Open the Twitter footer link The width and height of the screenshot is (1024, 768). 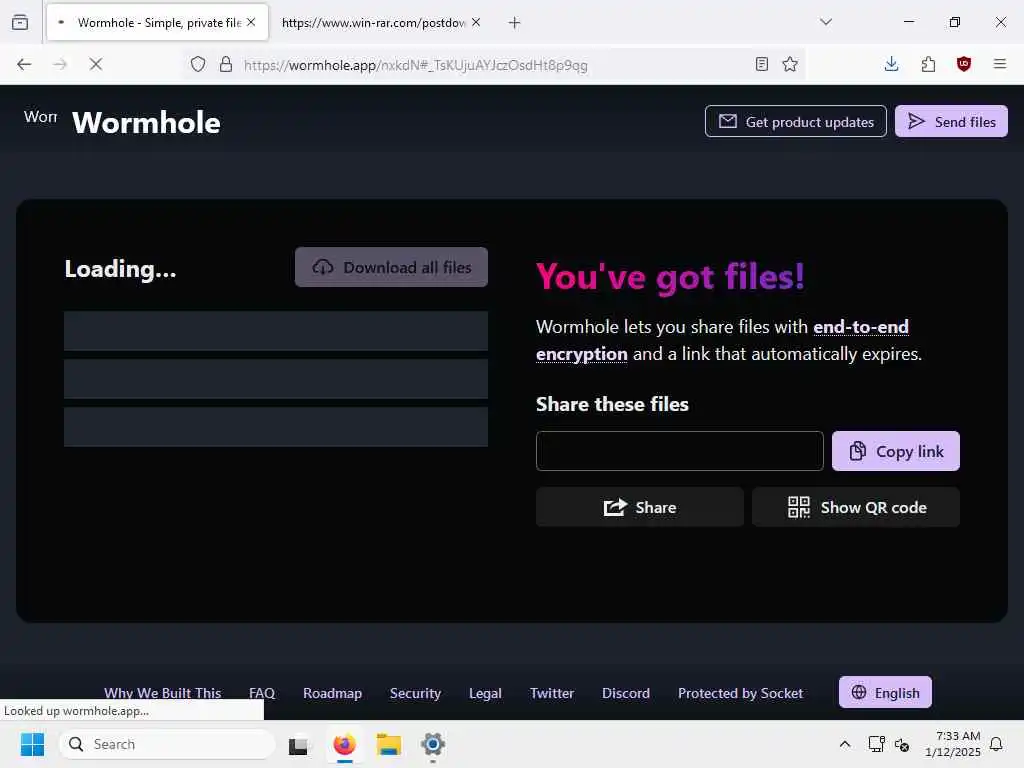[x=552, y=693]
